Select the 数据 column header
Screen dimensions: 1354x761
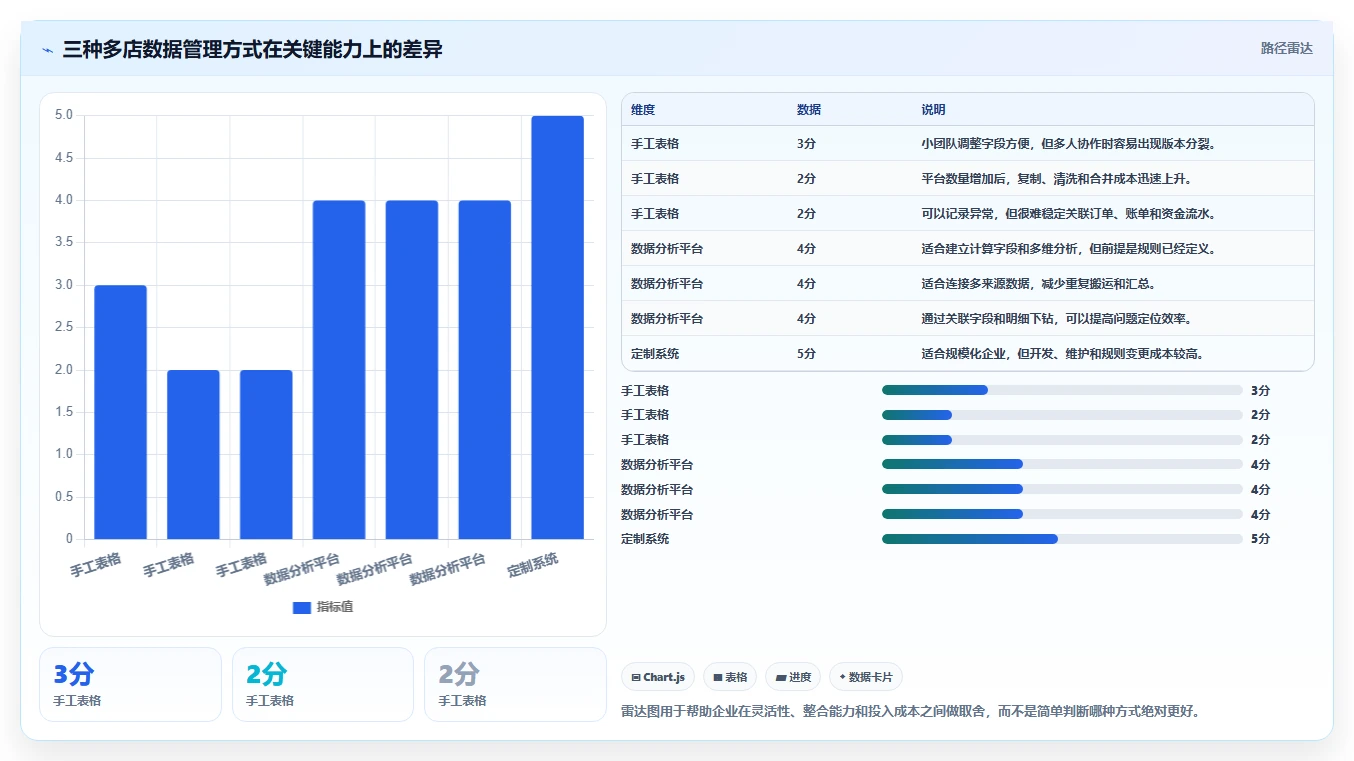809,110
